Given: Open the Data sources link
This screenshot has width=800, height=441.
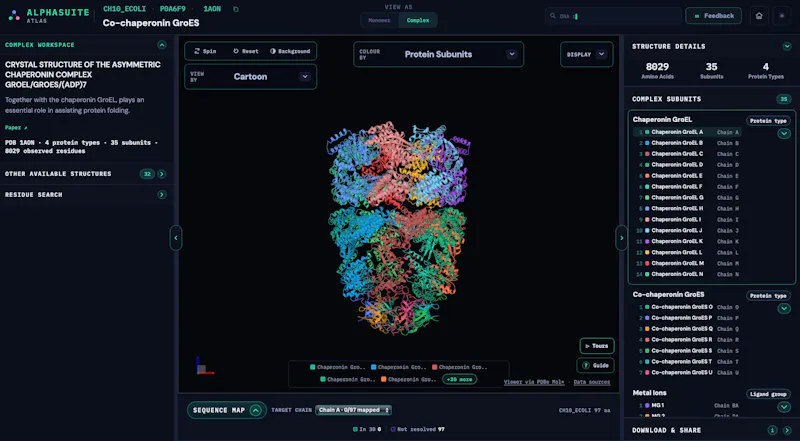Looking at the screenshot, I should click(x=592, y=382).
